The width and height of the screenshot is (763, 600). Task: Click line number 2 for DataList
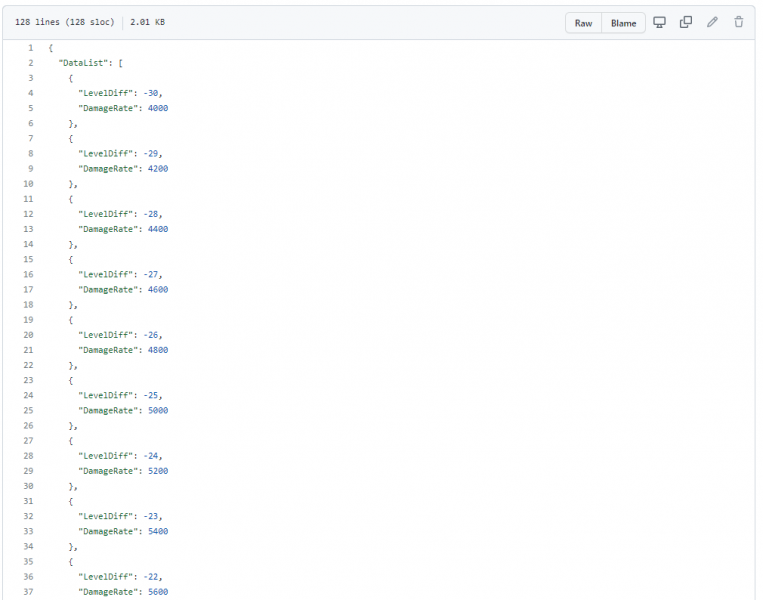point(31,63)
